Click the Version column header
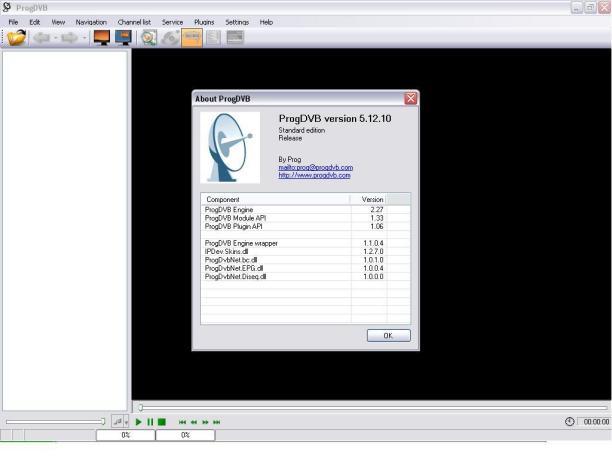 pyautogui.click(x=368, y=199)
